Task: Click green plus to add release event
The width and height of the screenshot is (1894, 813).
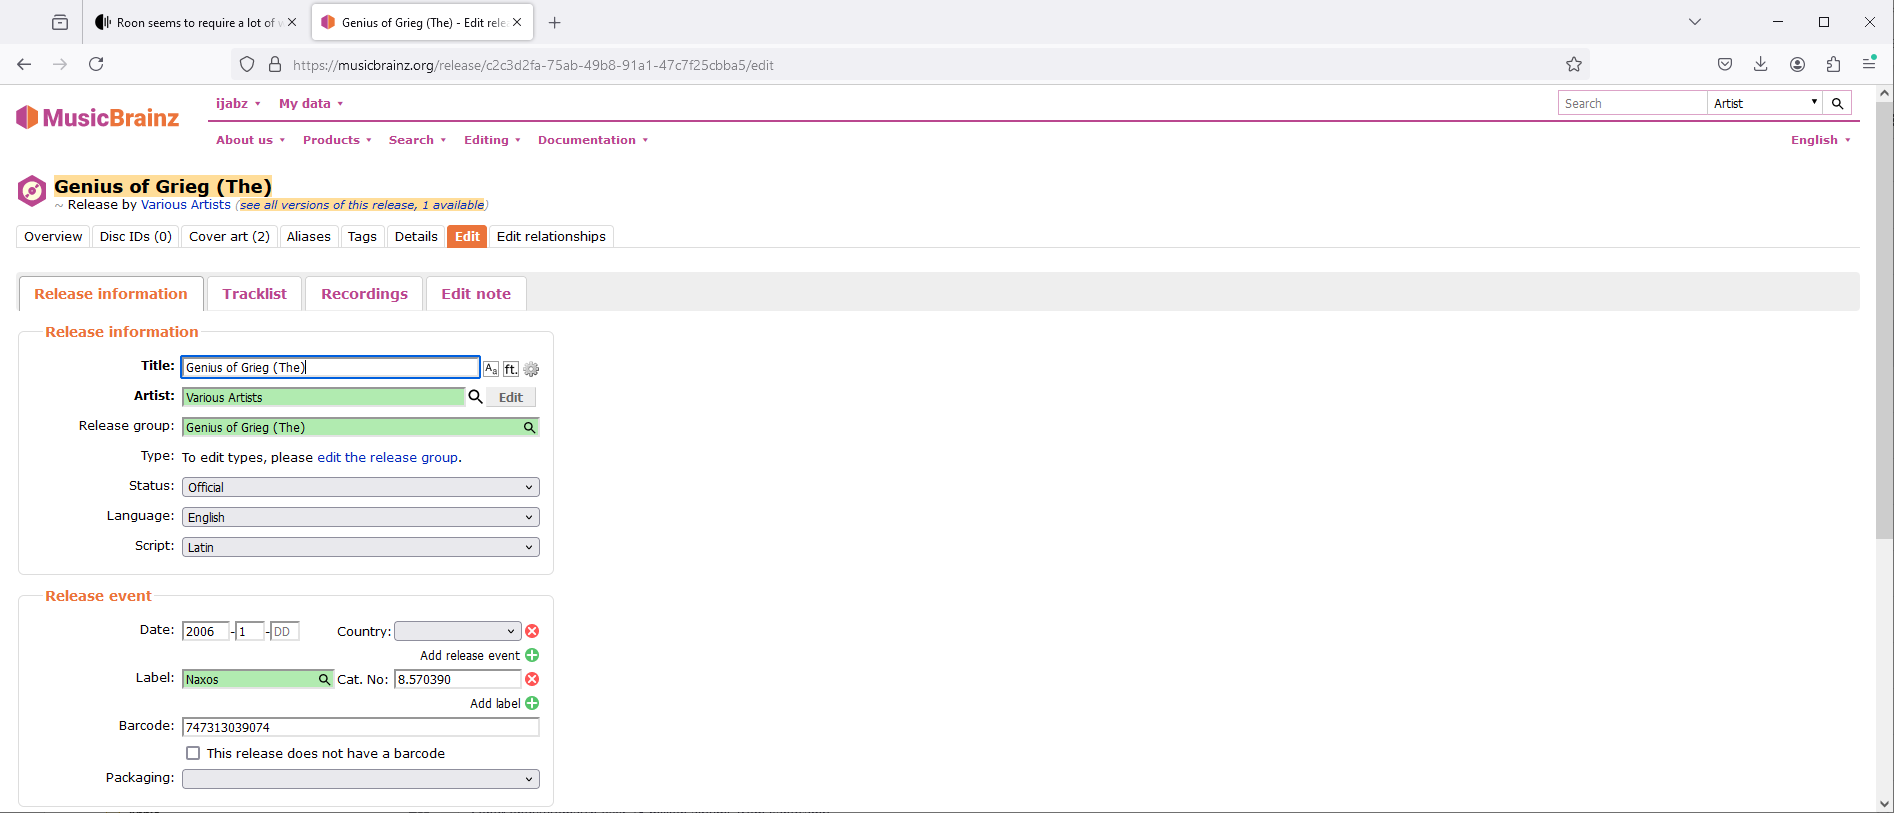Action: 532,655
